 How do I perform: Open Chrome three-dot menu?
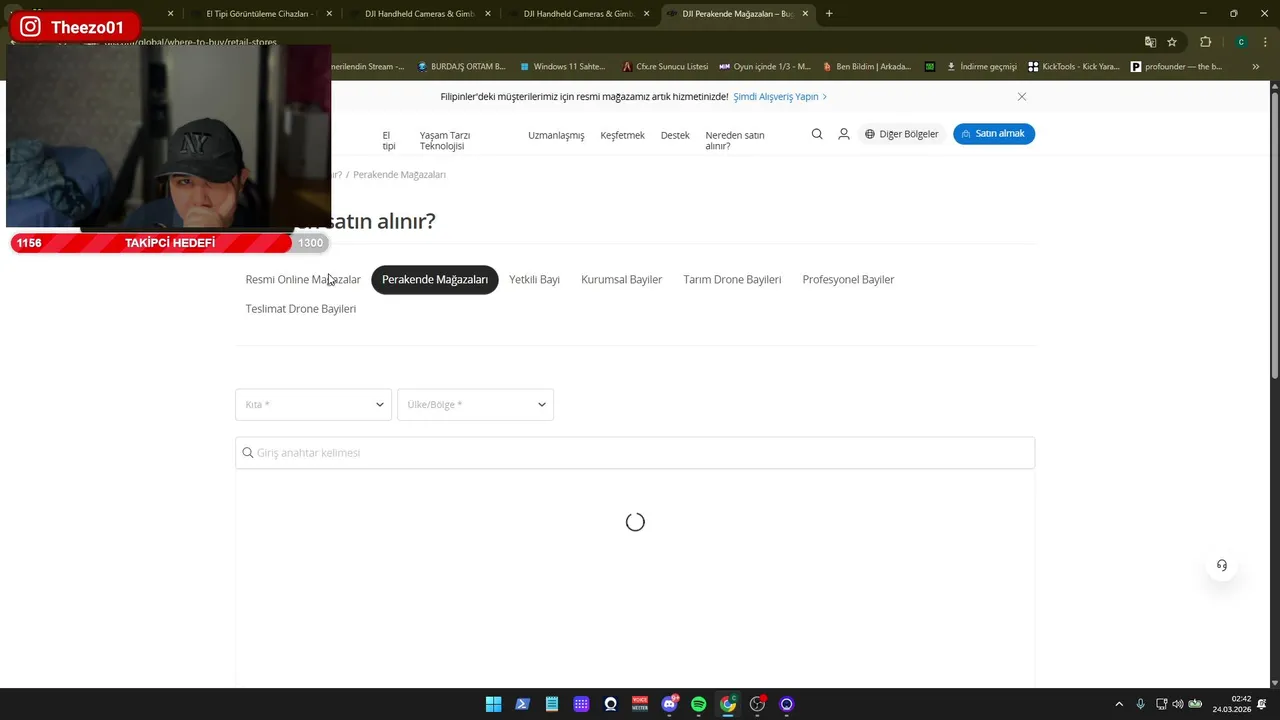(1267, 42)
